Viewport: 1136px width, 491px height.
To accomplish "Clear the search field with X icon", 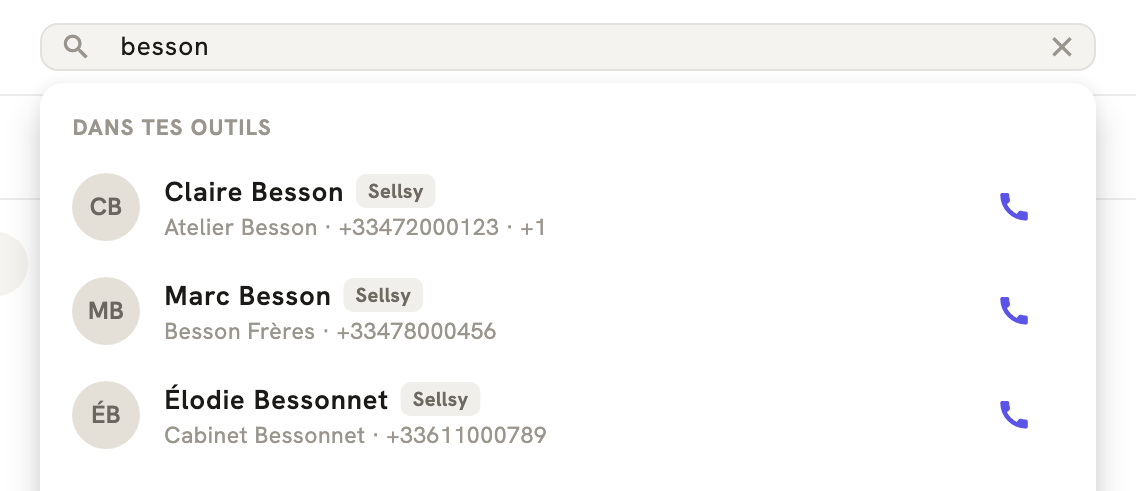I will [x=1061, y=47].
